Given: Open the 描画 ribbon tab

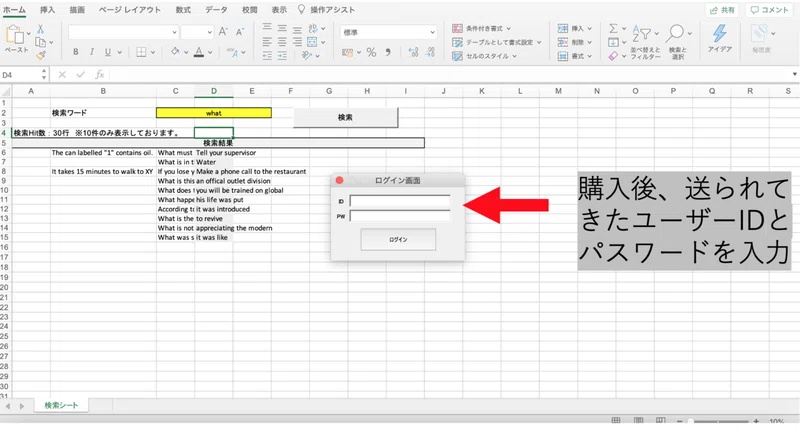Looking at the screenshot, I should click(x=77, y=10).
